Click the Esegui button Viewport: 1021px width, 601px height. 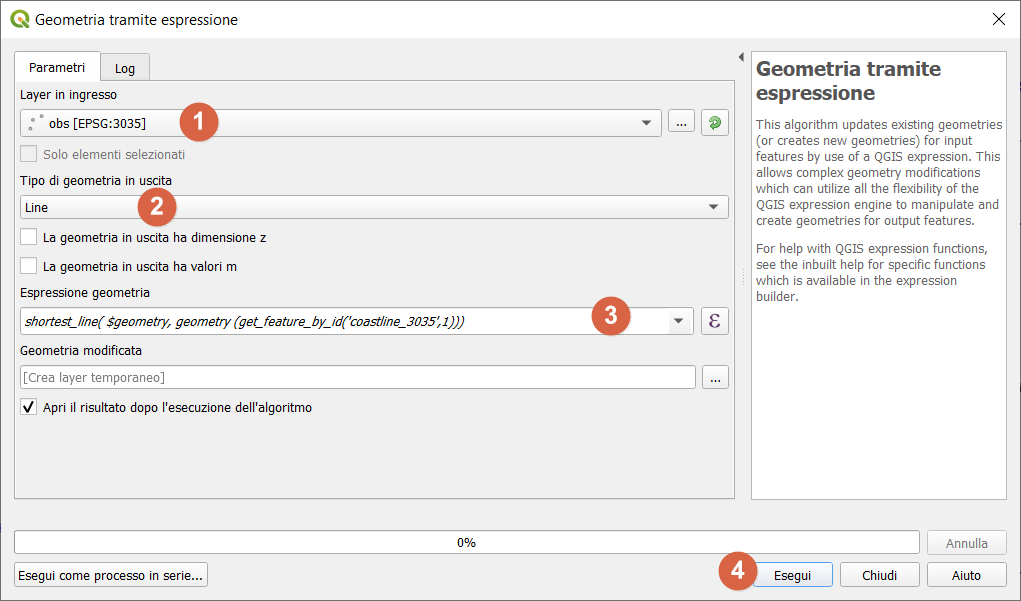(792, 575)
